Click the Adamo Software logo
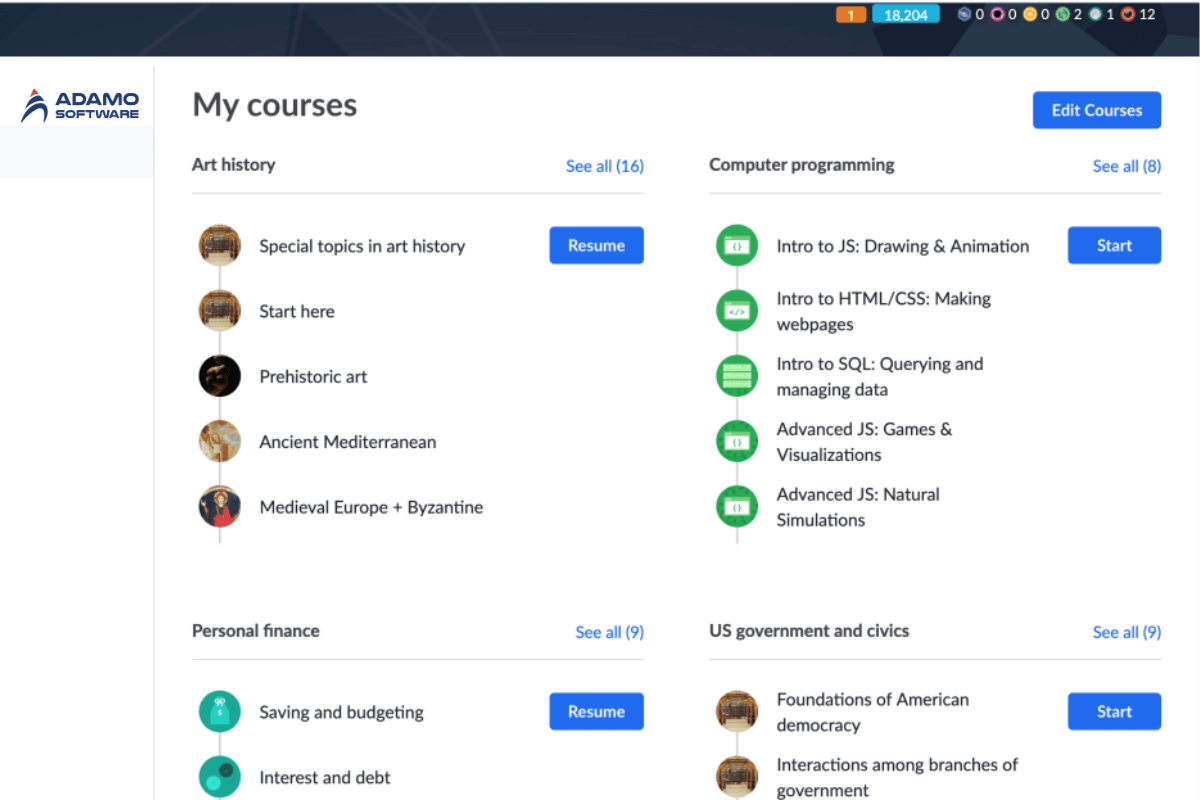This screenshot has height=800, width=1200. pyautogui.click(x=80, y=106)
